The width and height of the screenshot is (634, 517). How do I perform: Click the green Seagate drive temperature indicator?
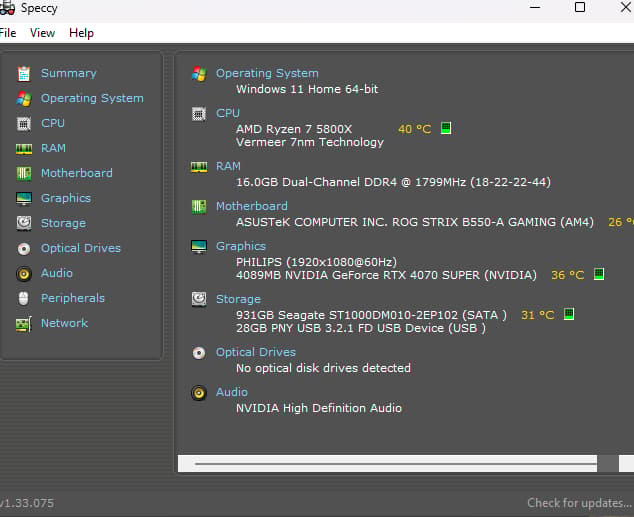point(569,314)
